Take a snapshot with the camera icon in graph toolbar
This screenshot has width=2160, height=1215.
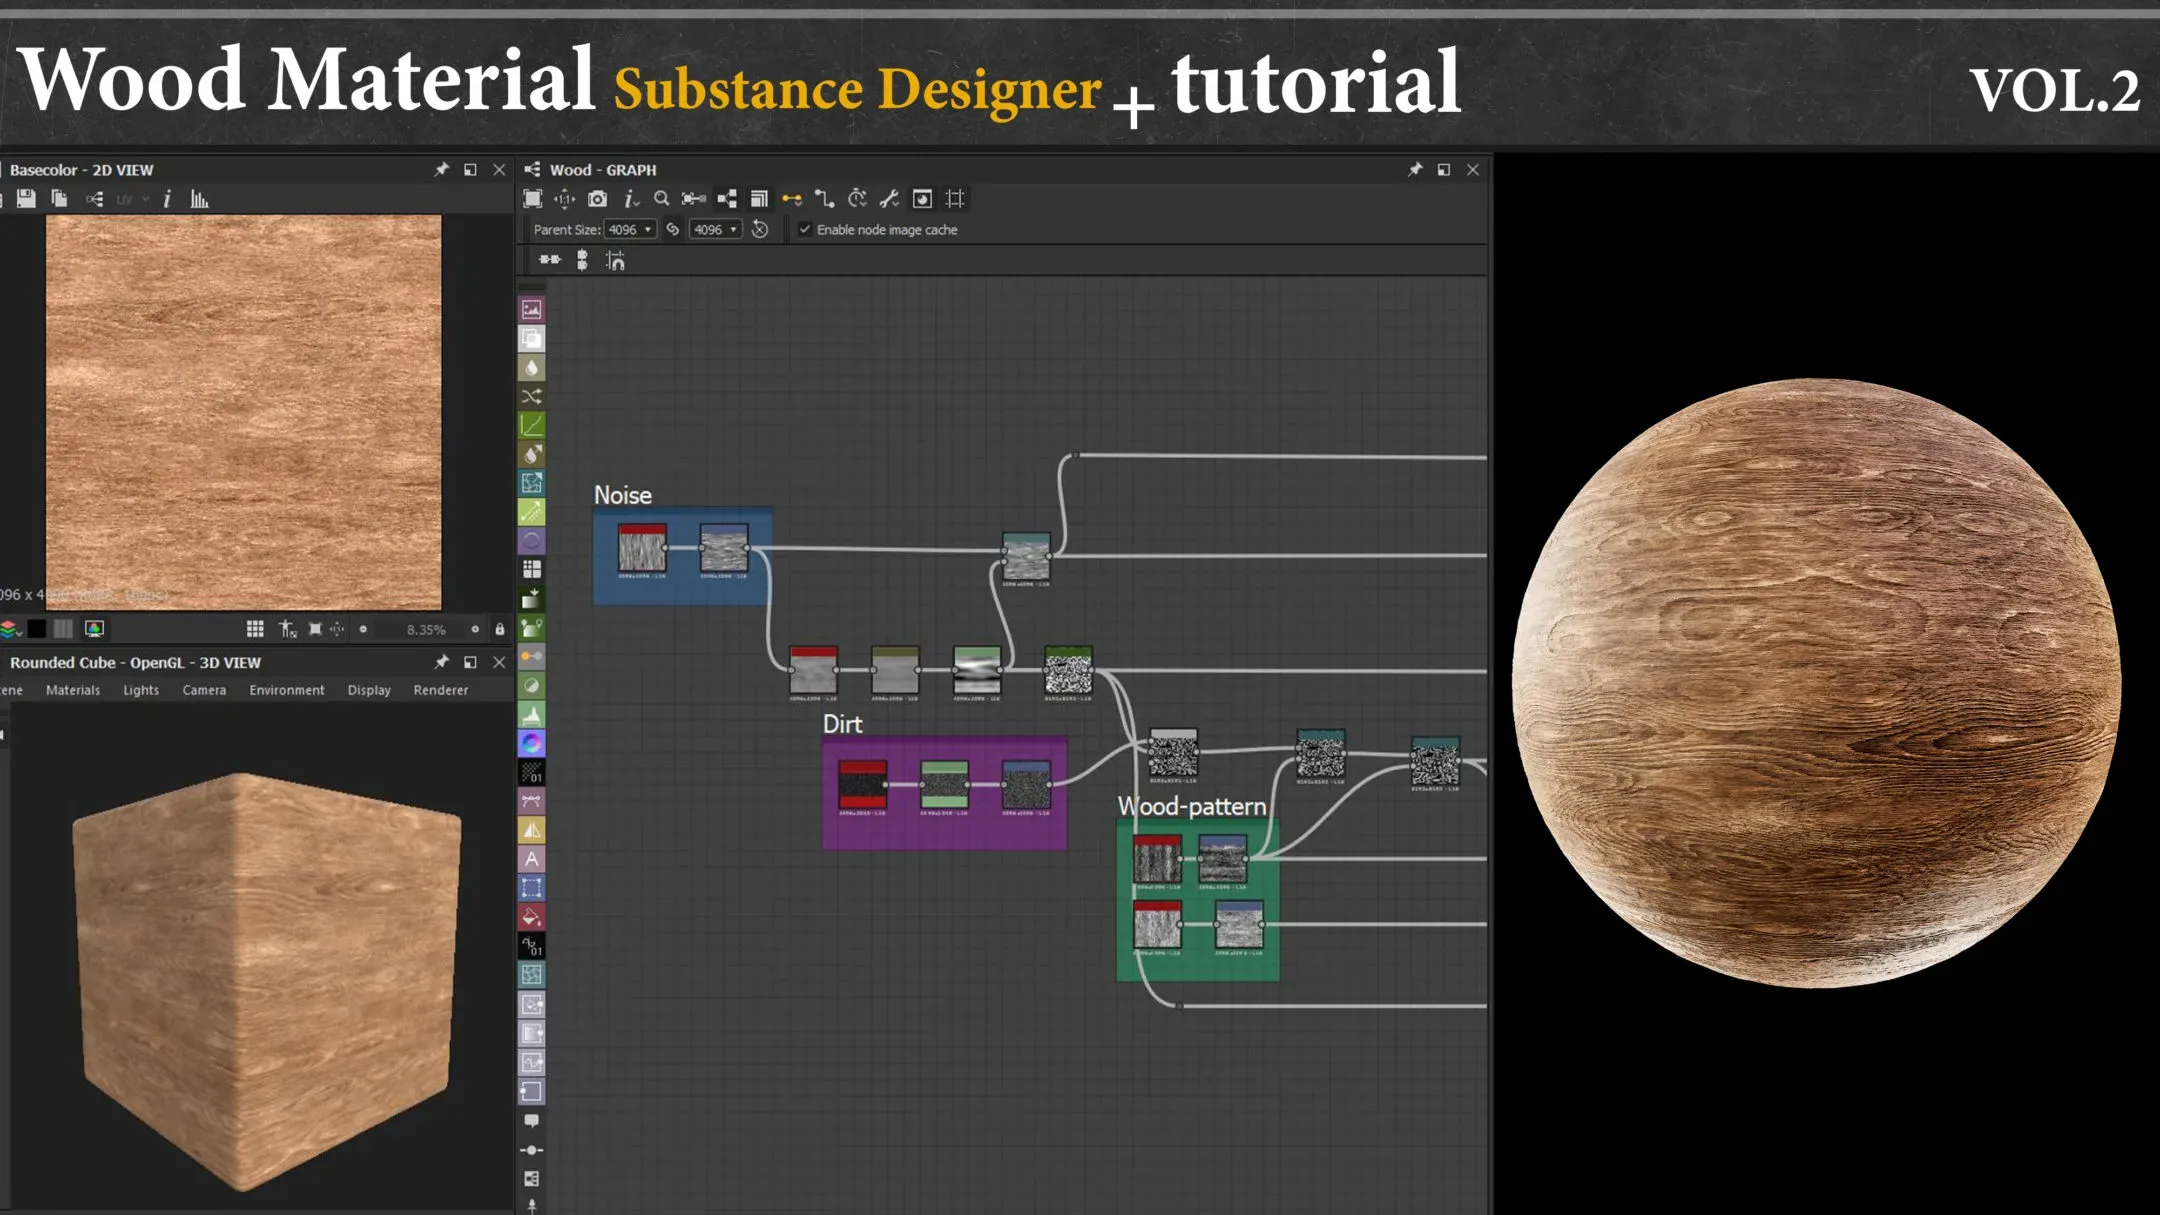[598, 199]
